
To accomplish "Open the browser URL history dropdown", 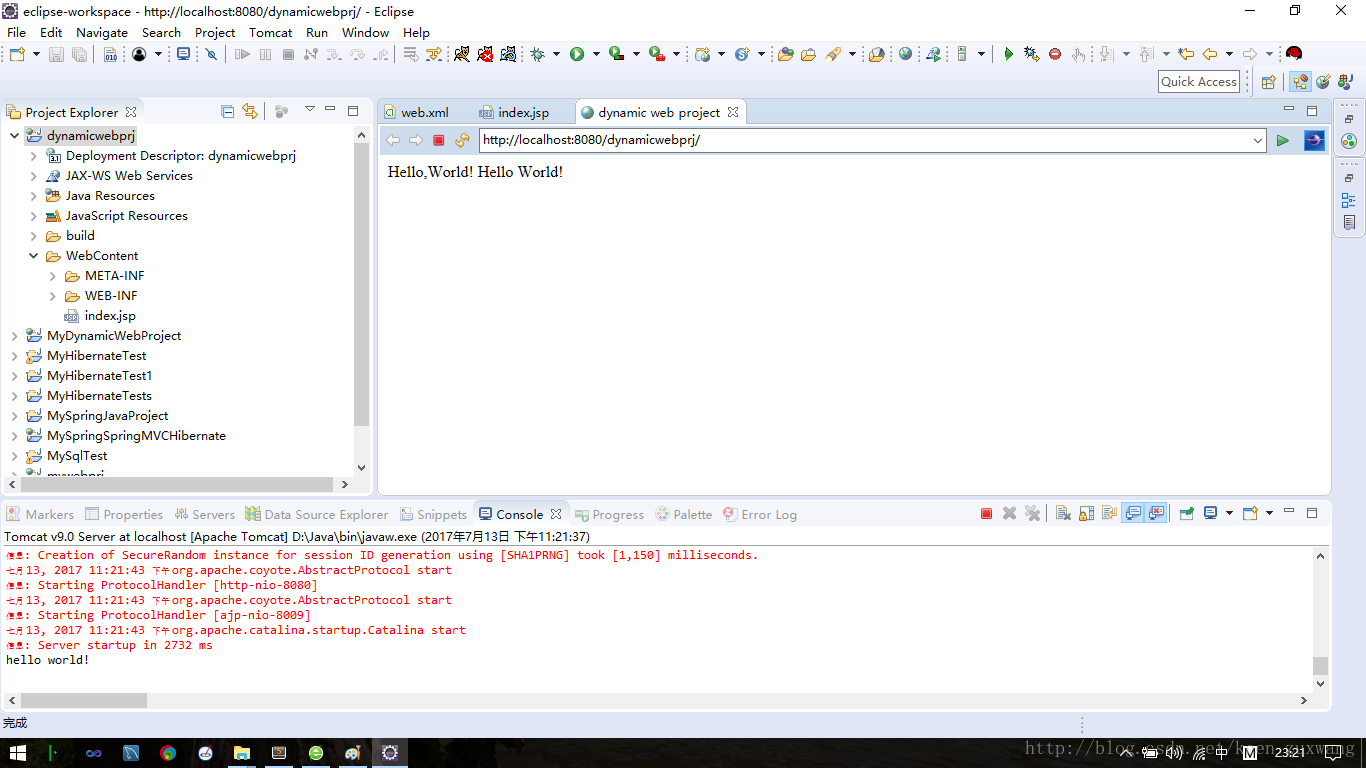I will click(1258, 140).
